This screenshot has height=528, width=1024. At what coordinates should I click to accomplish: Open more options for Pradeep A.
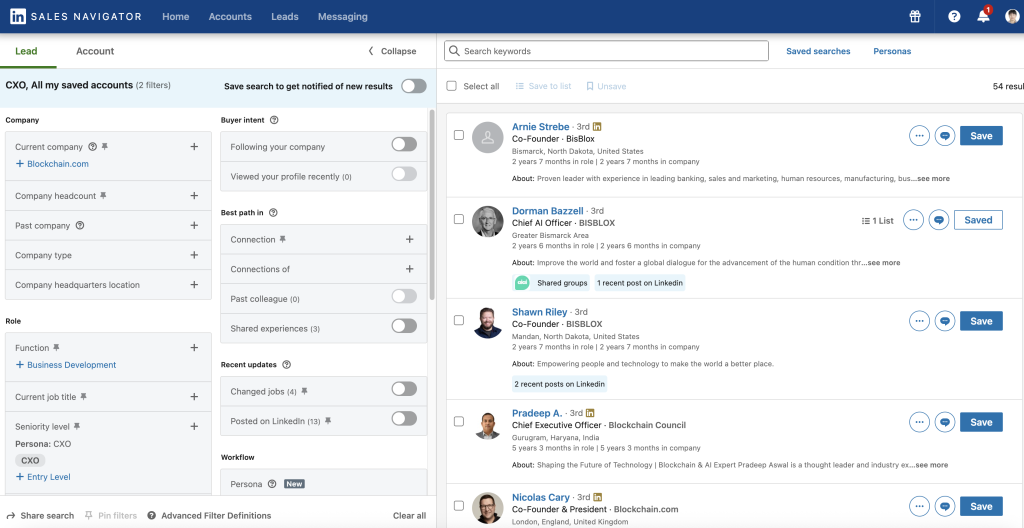pyautogui.click(x=919, y=422)
